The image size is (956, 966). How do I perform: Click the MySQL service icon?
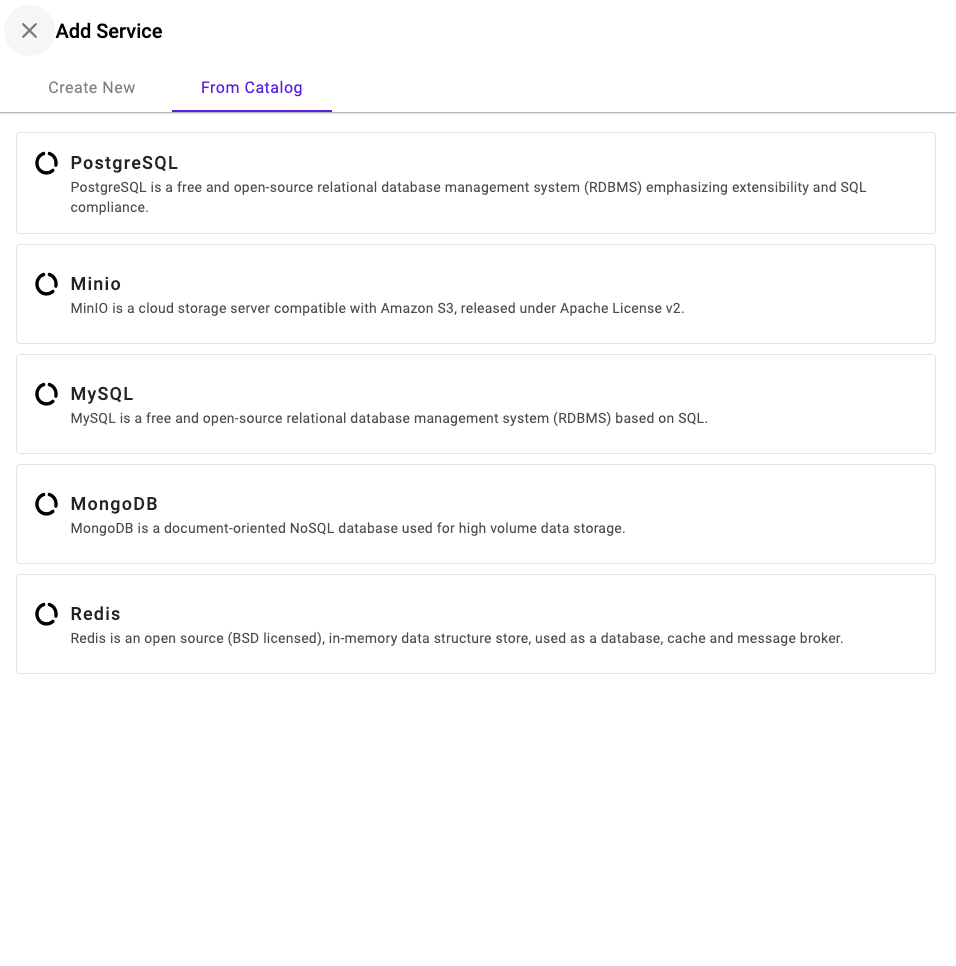pos(46,394)
